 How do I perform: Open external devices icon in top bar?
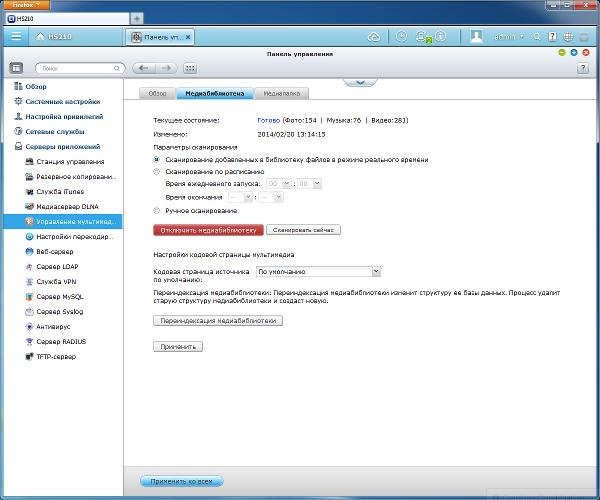coord(422,37)
